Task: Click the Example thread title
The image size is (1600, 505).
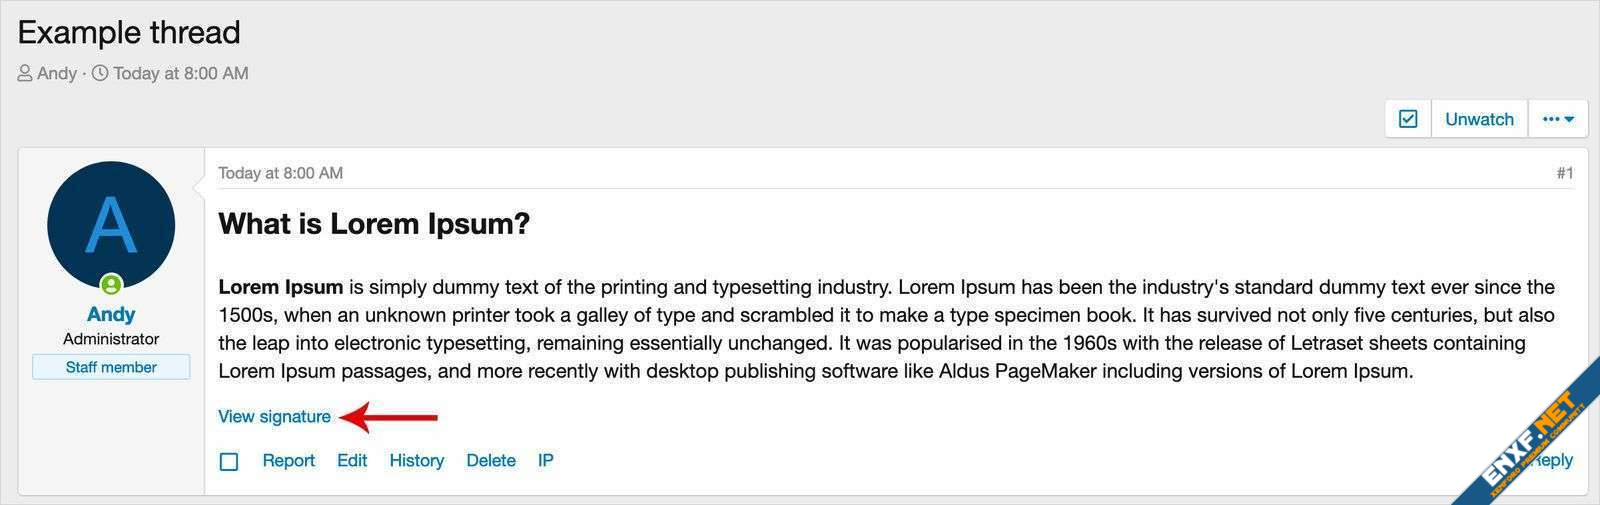Action: pos(129,32)
